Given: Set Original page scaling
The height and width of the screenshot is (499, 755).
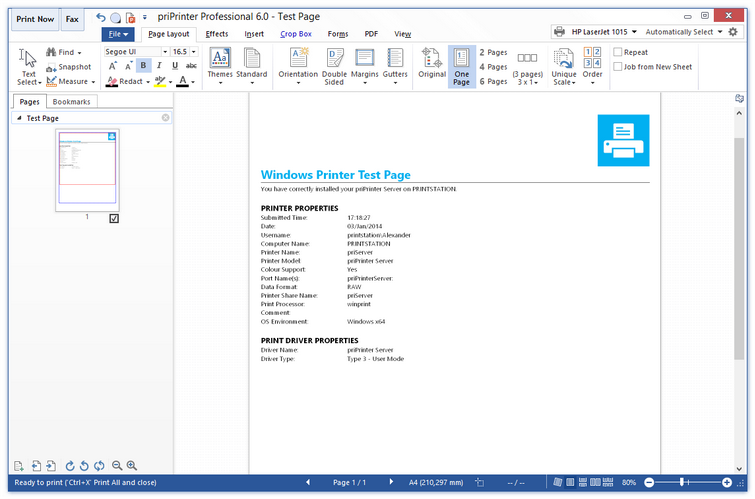Looking at the screenshot, I should coord(432,63).
